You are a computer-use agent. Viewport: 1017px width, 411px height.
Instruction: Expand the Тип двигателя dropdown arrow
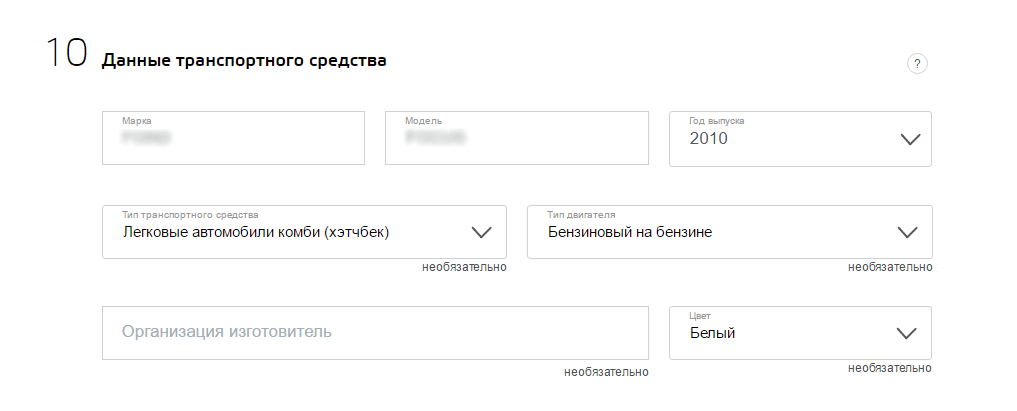(907, 232)
